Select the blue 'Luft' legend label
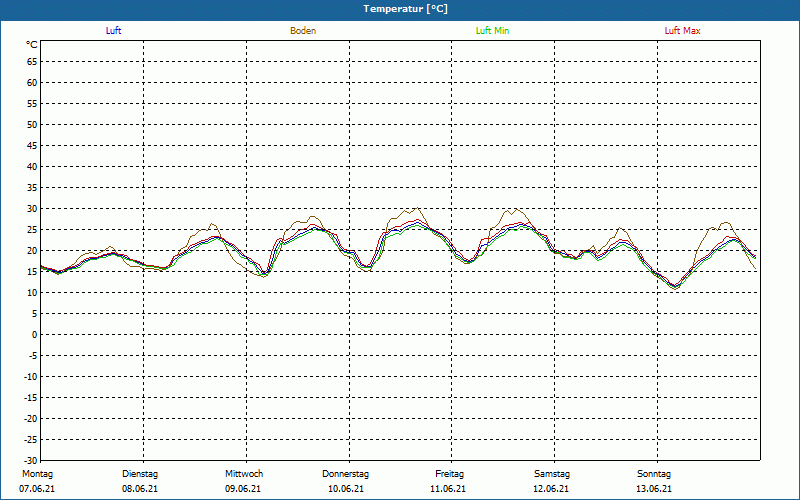The image size is (800, 500). click(x=113, y=31)
